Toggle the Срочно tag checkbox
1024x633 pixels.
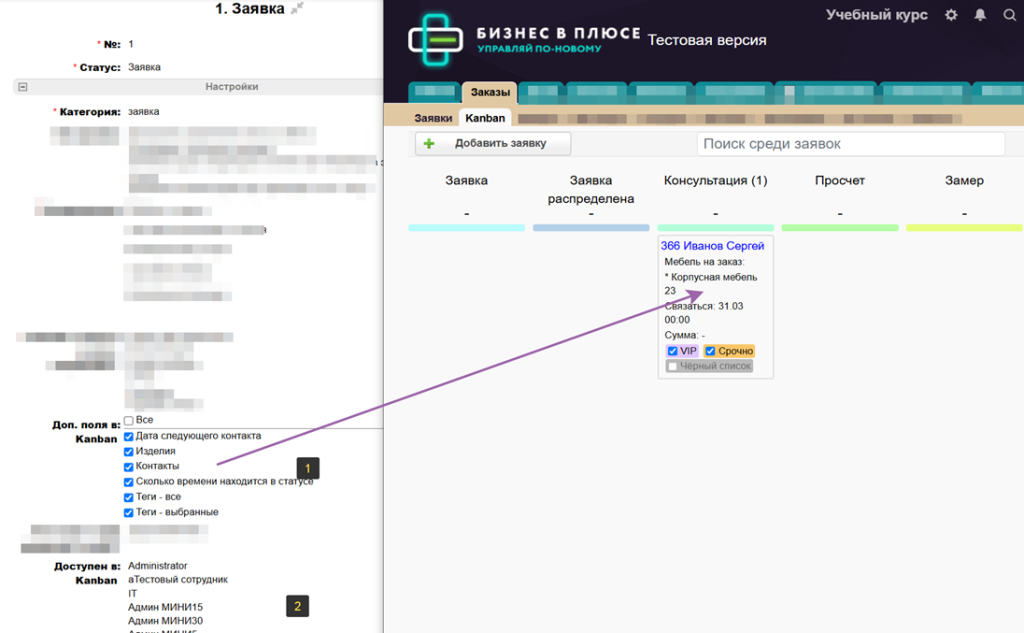[709, 351]
